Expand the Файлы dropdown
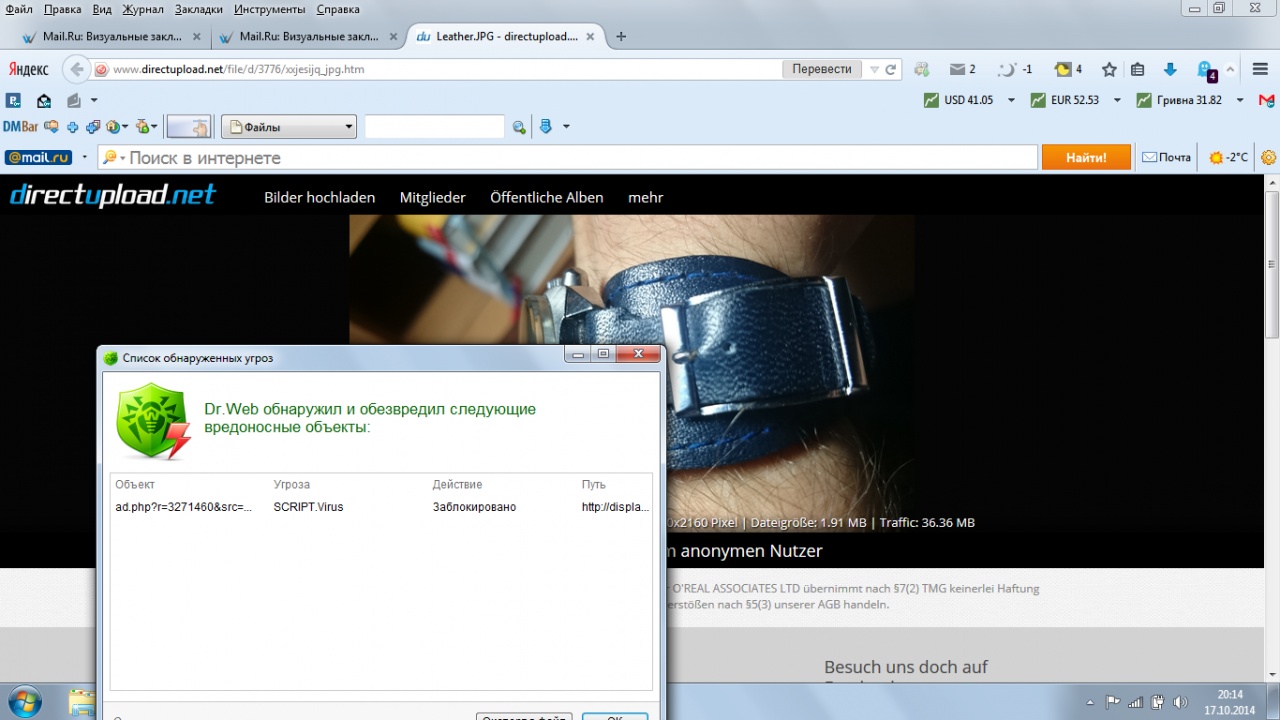The image size is (1280, 720). pyautogui.click(x=349, y=127)
